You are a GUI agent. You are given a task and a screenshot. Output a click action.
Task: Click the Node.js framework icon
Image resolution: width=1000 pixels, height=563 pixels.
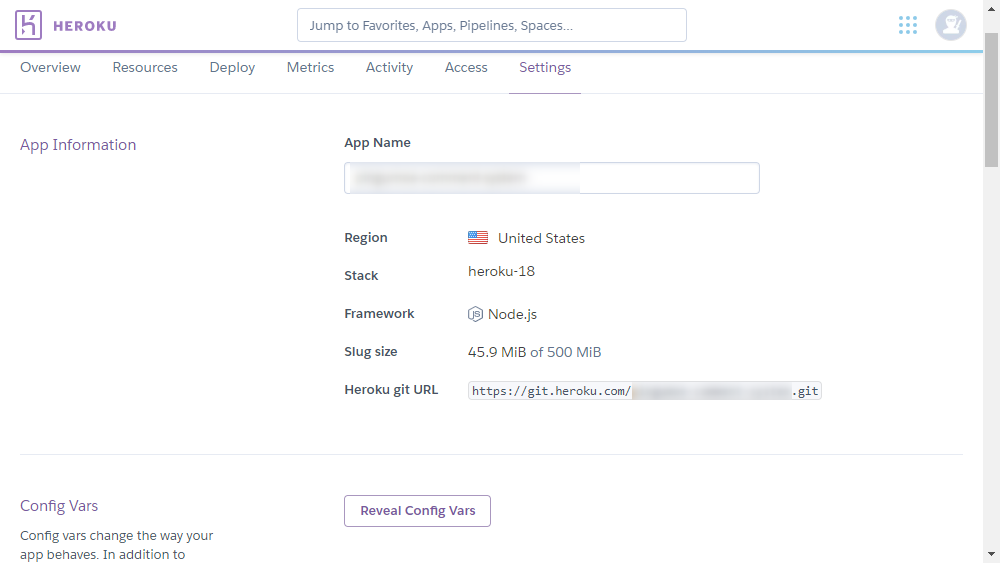point(475,314)
